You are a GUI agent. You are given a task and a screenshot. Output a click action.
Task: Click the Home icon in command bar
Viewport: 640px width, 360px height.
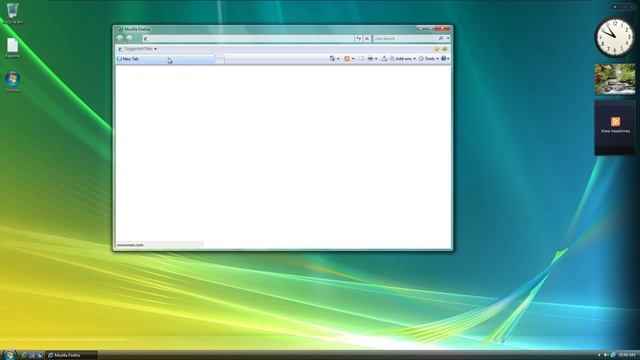click(332, 59)
